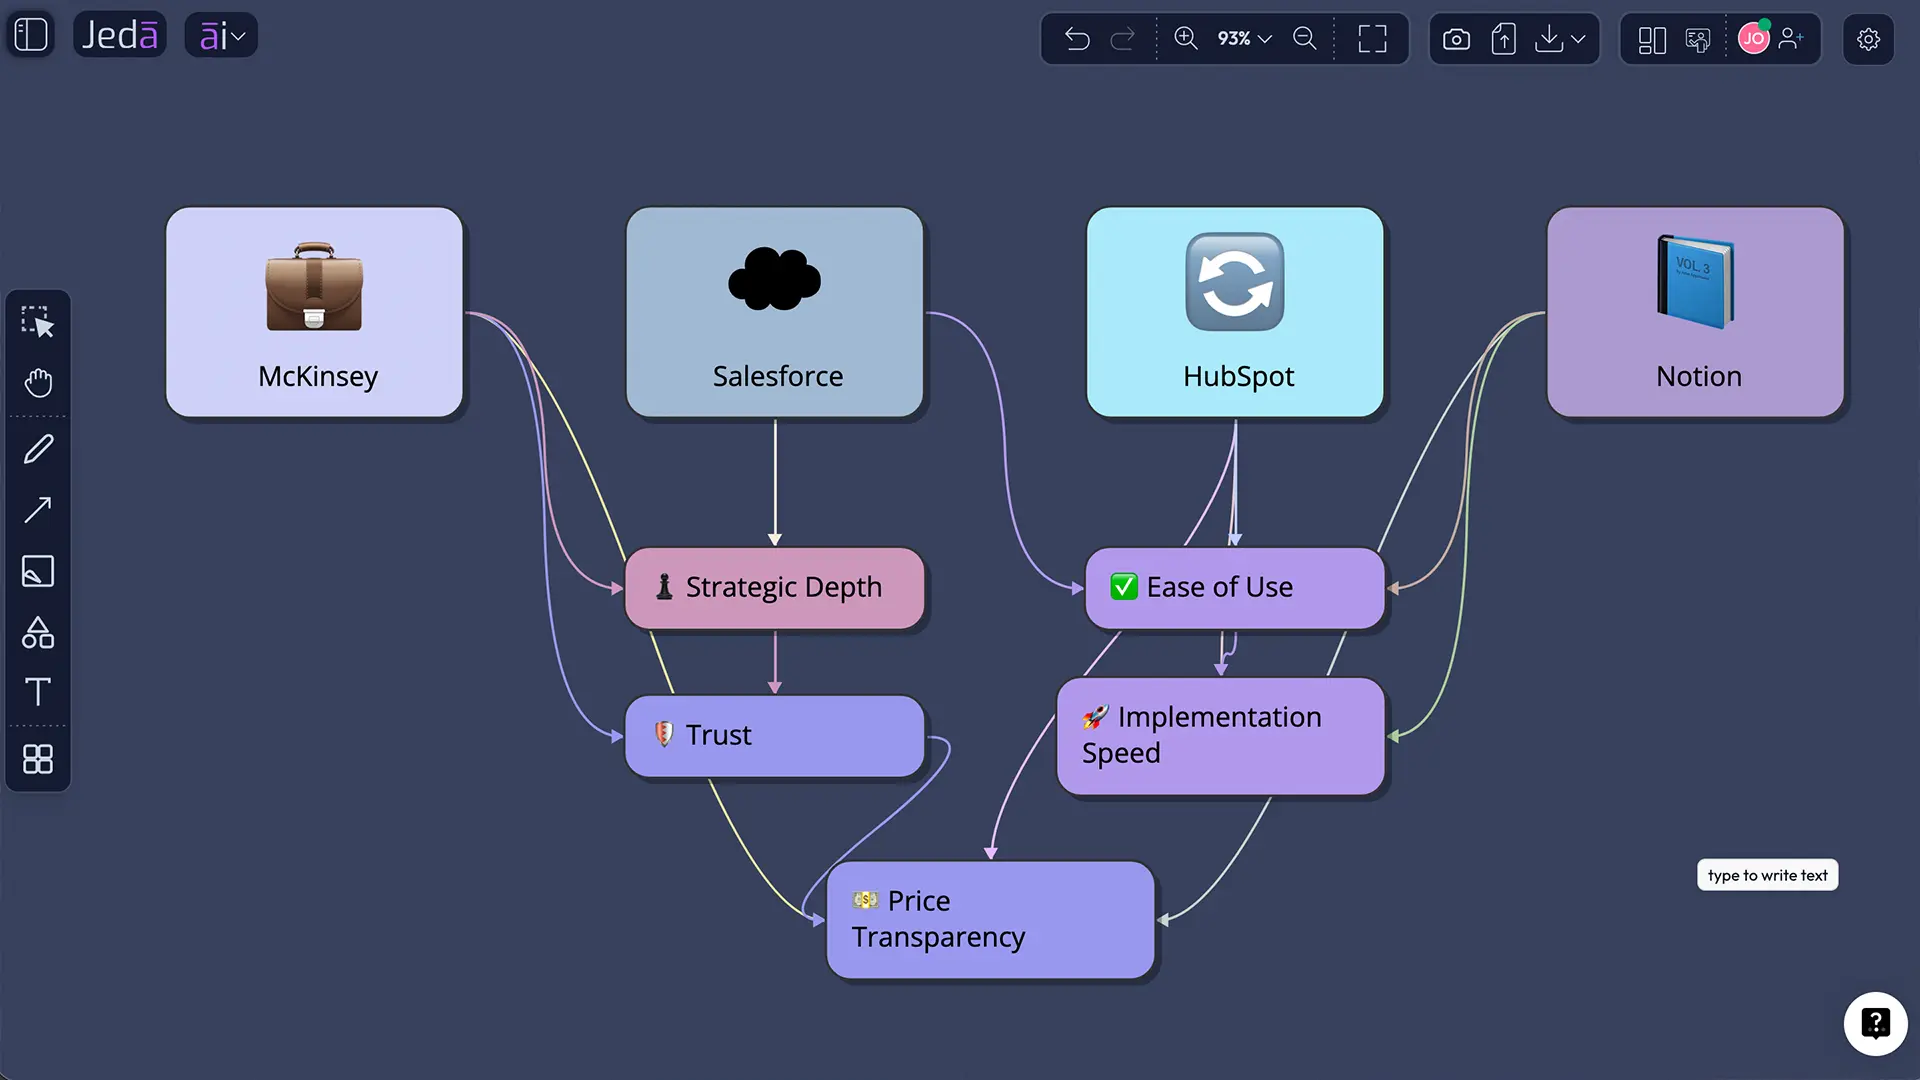Click the Strategic Depth node
Image resolution: width=1920 pixels, height=1080 pixels.
pos(775,588)
